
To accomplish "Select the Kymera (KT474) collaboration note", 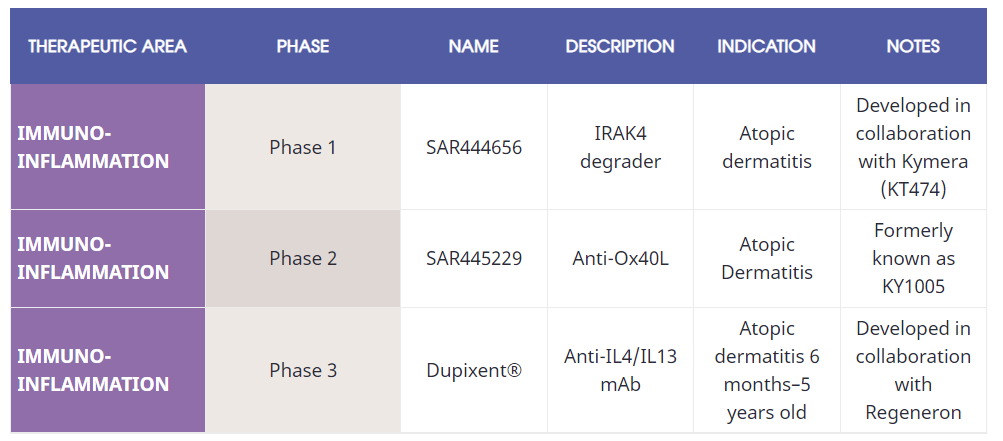I will [913, 147].
